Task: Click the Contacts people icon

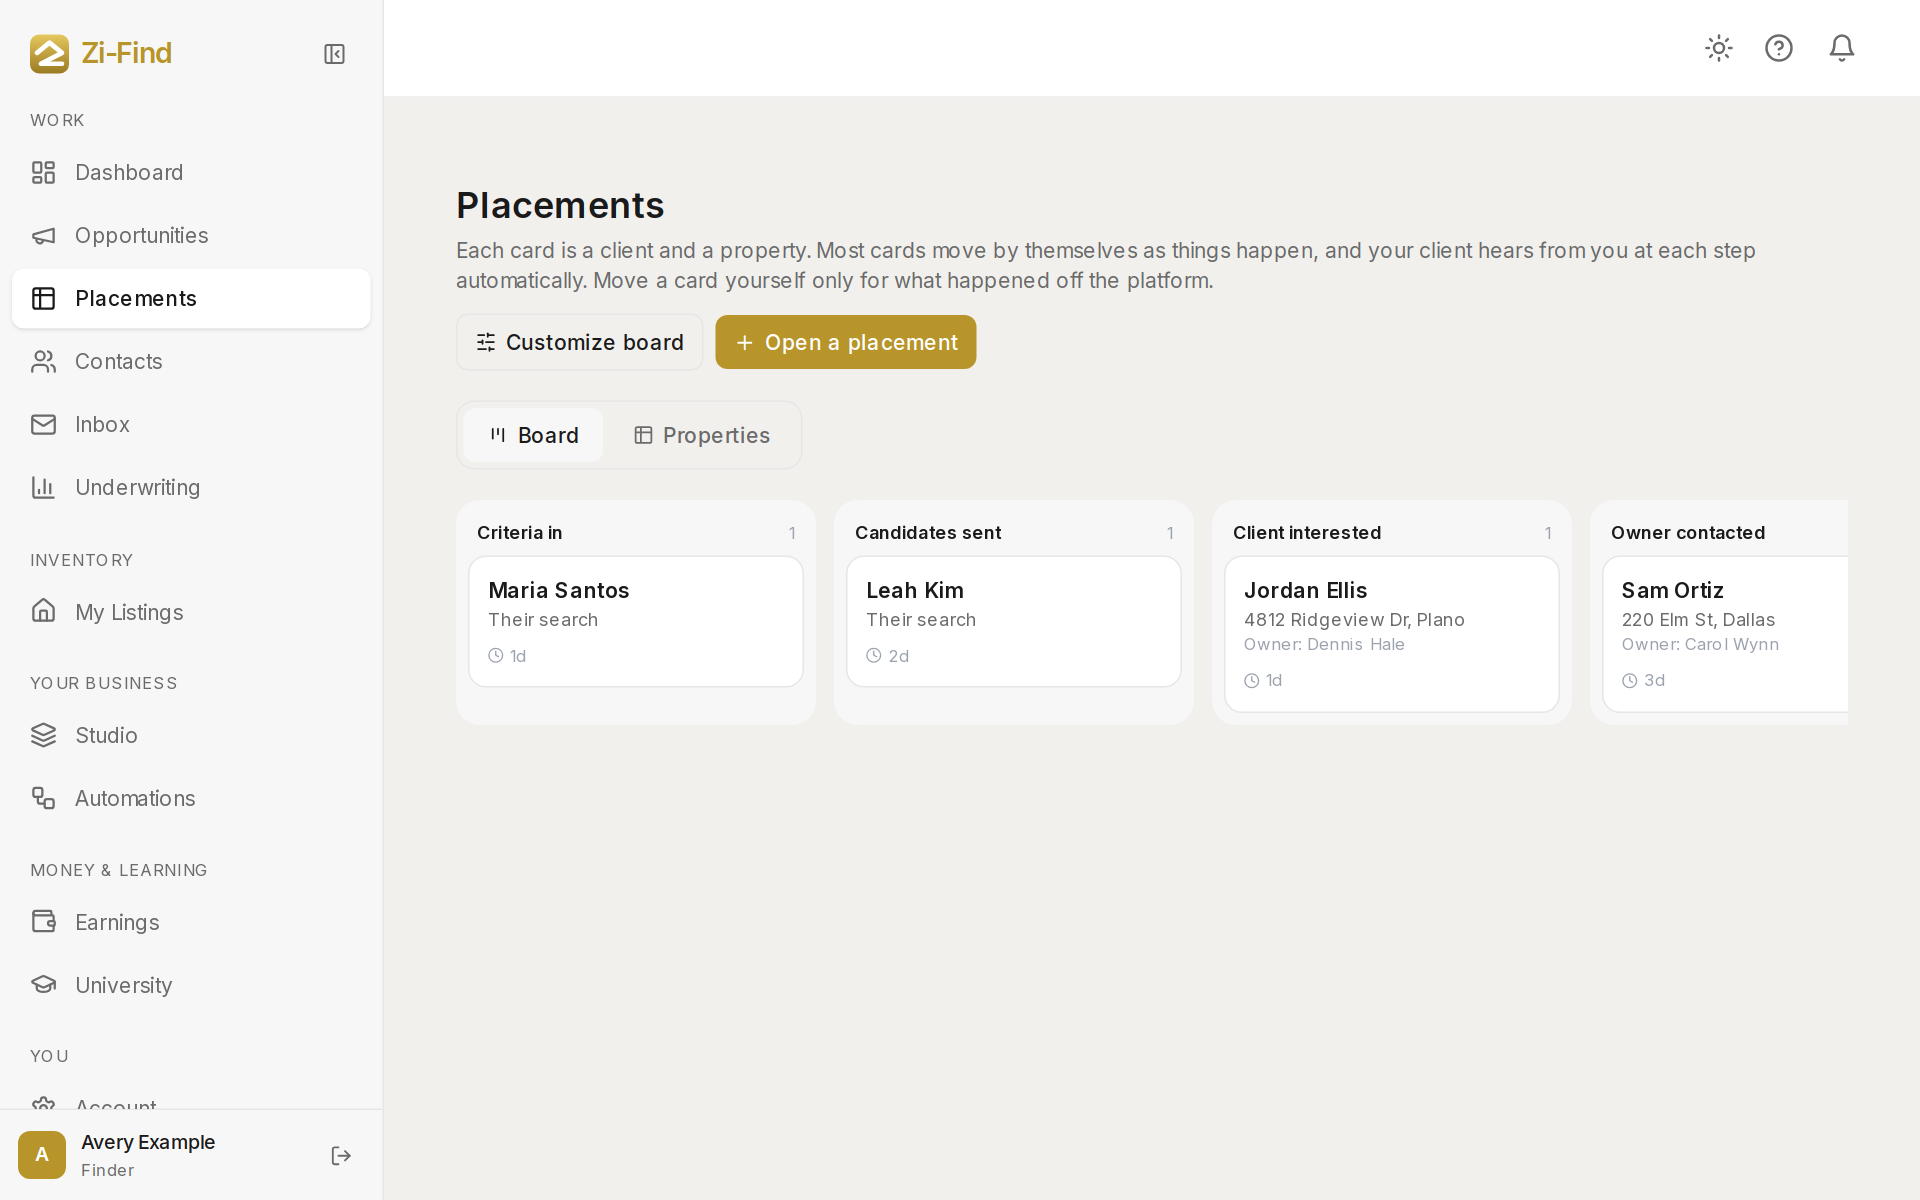Action: click(43, 362)
